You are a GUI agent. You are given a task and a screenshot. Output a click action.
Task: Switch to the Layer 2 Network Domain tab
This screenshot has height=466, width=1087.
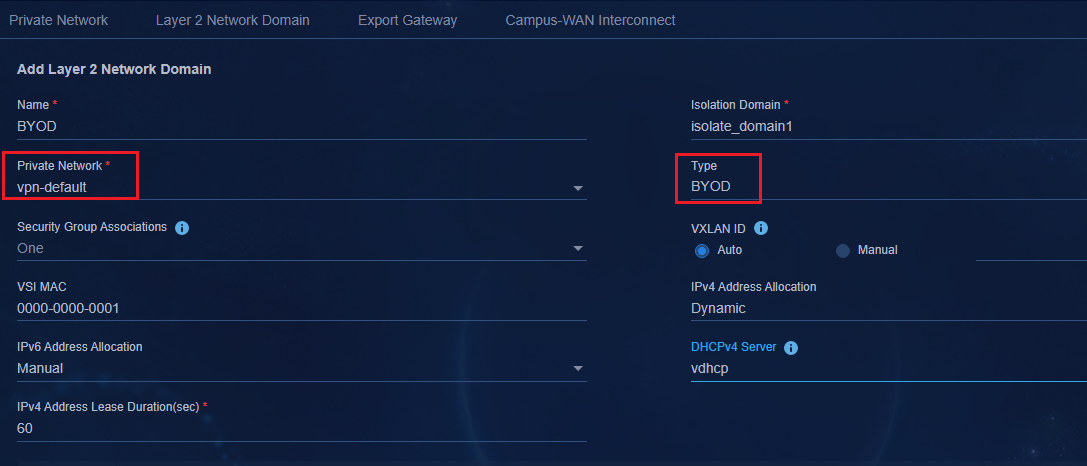tap(233, 20)
